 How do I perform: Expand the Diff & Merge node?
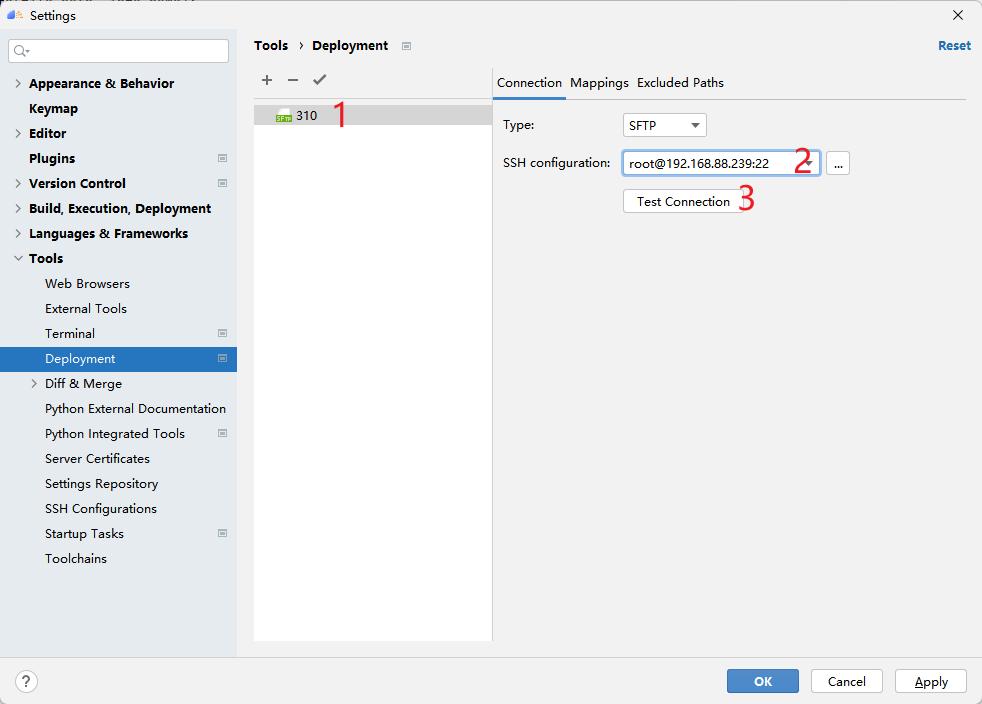[34, 383]
